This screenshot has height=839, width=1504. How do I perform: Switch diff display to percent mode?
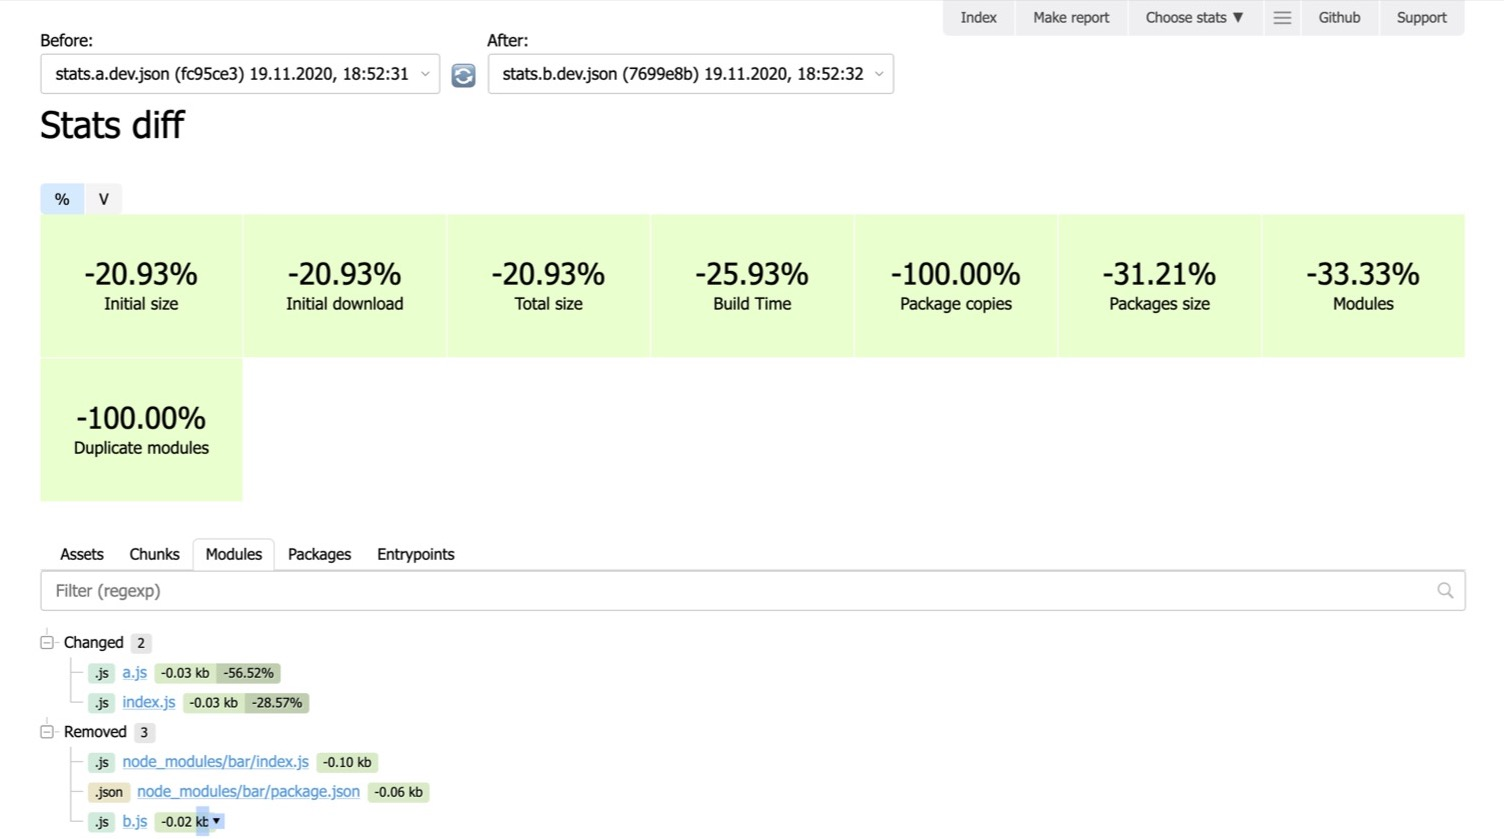[62, 199]
